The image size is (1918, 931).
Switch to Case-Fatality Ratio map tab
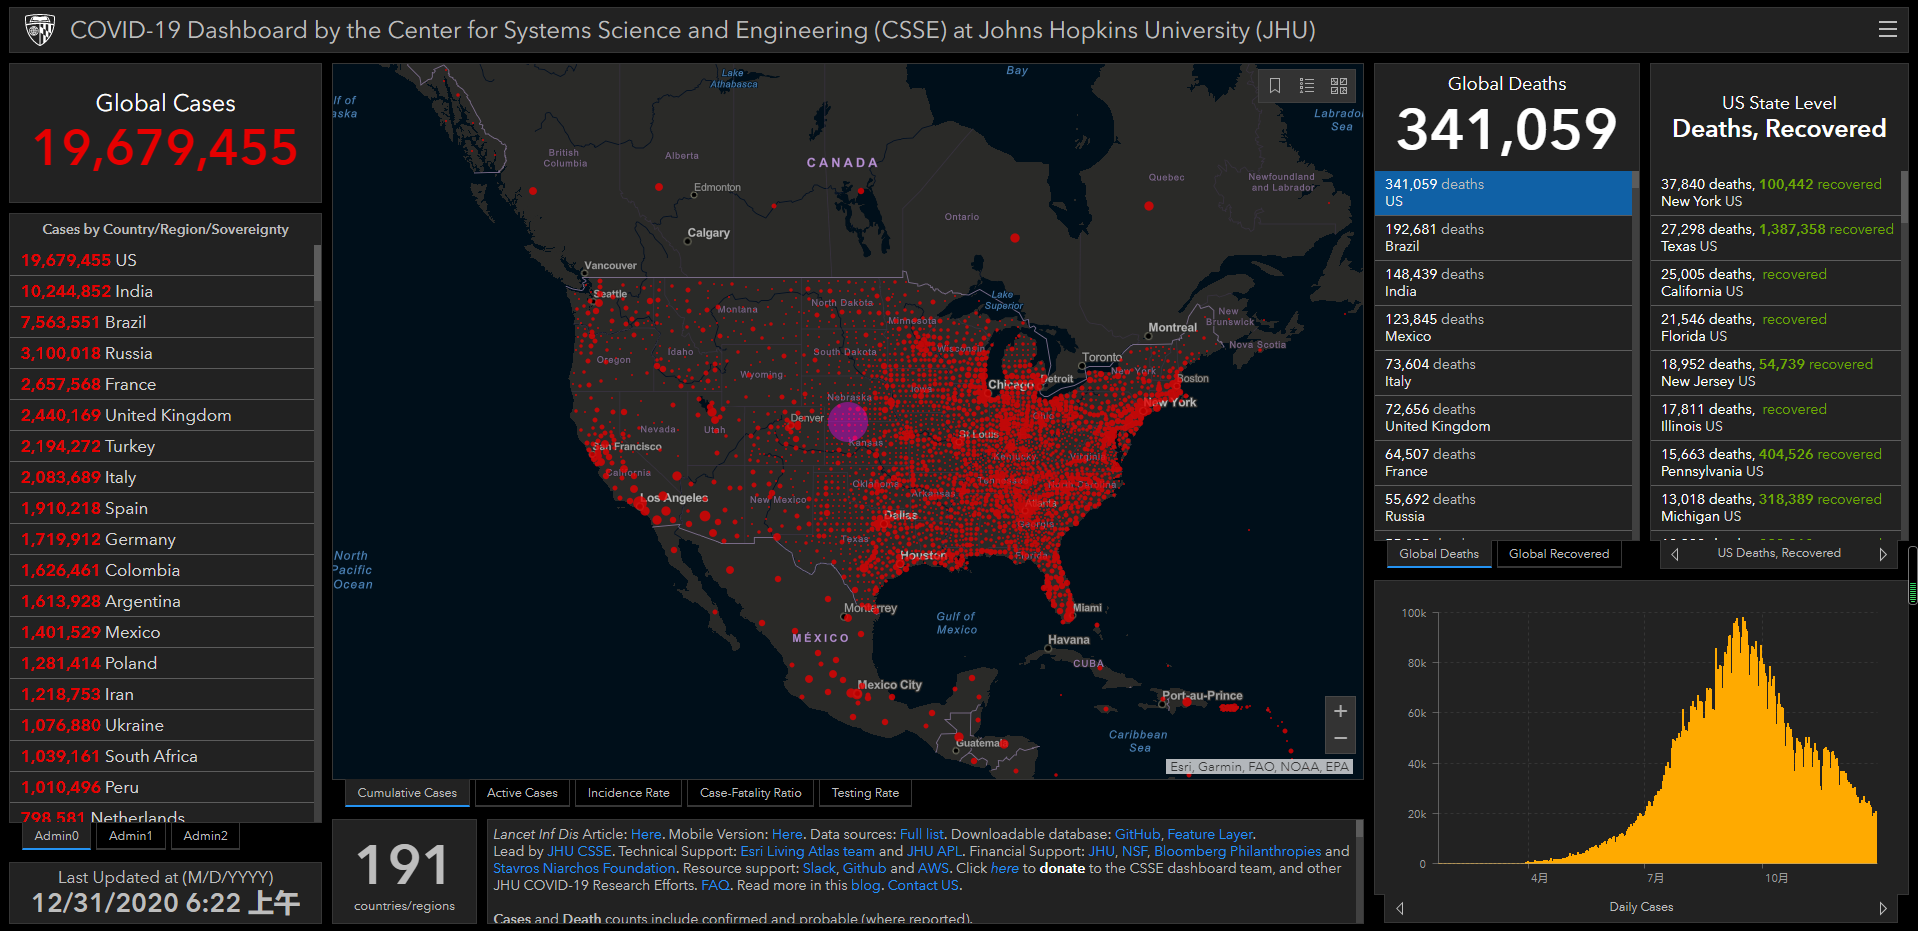[x=751, y=793]
